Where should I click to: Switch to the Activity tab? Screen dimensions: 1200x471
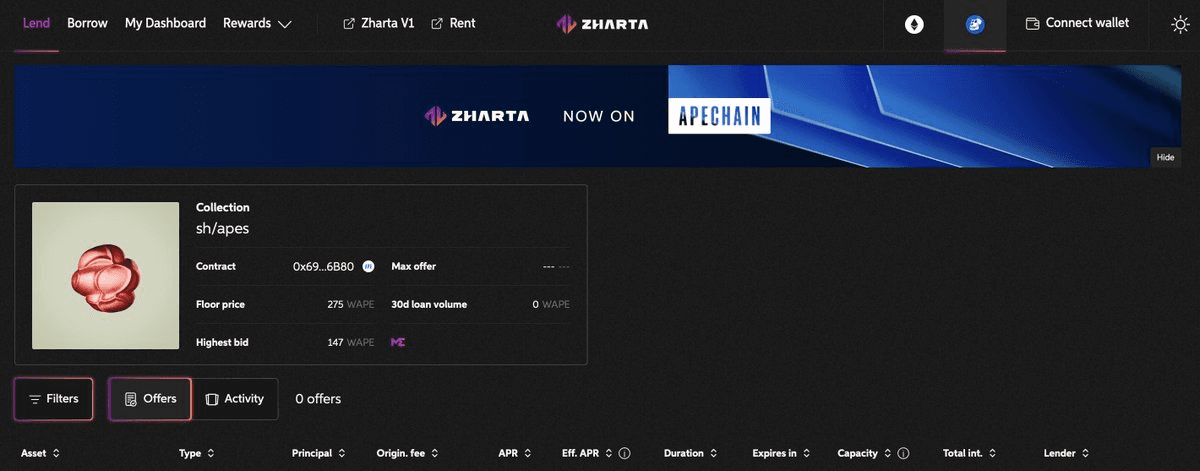pos(235,399)
